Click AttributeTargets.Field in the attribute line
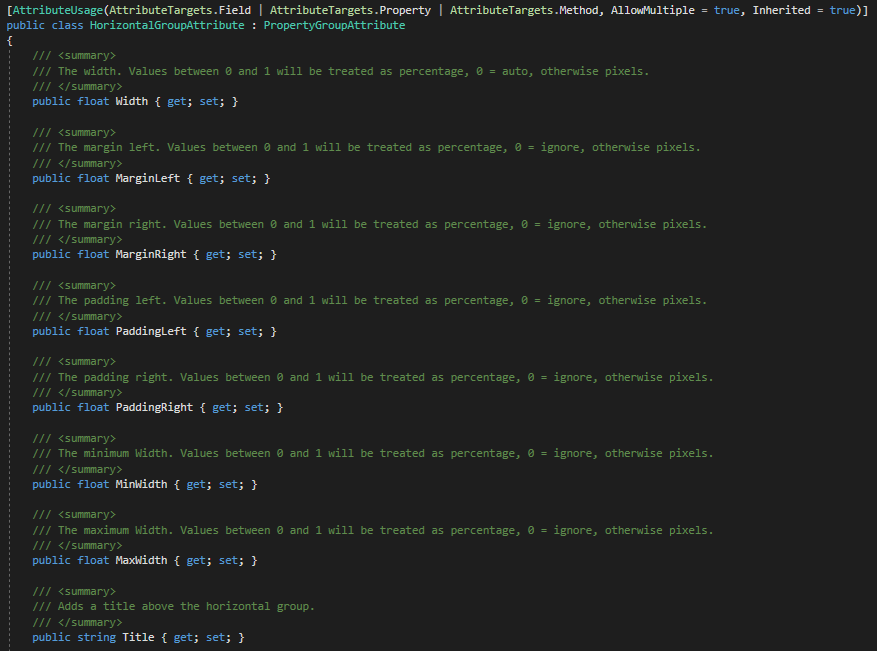The width and height of the screenshot is (877, 651). point(180,10)
